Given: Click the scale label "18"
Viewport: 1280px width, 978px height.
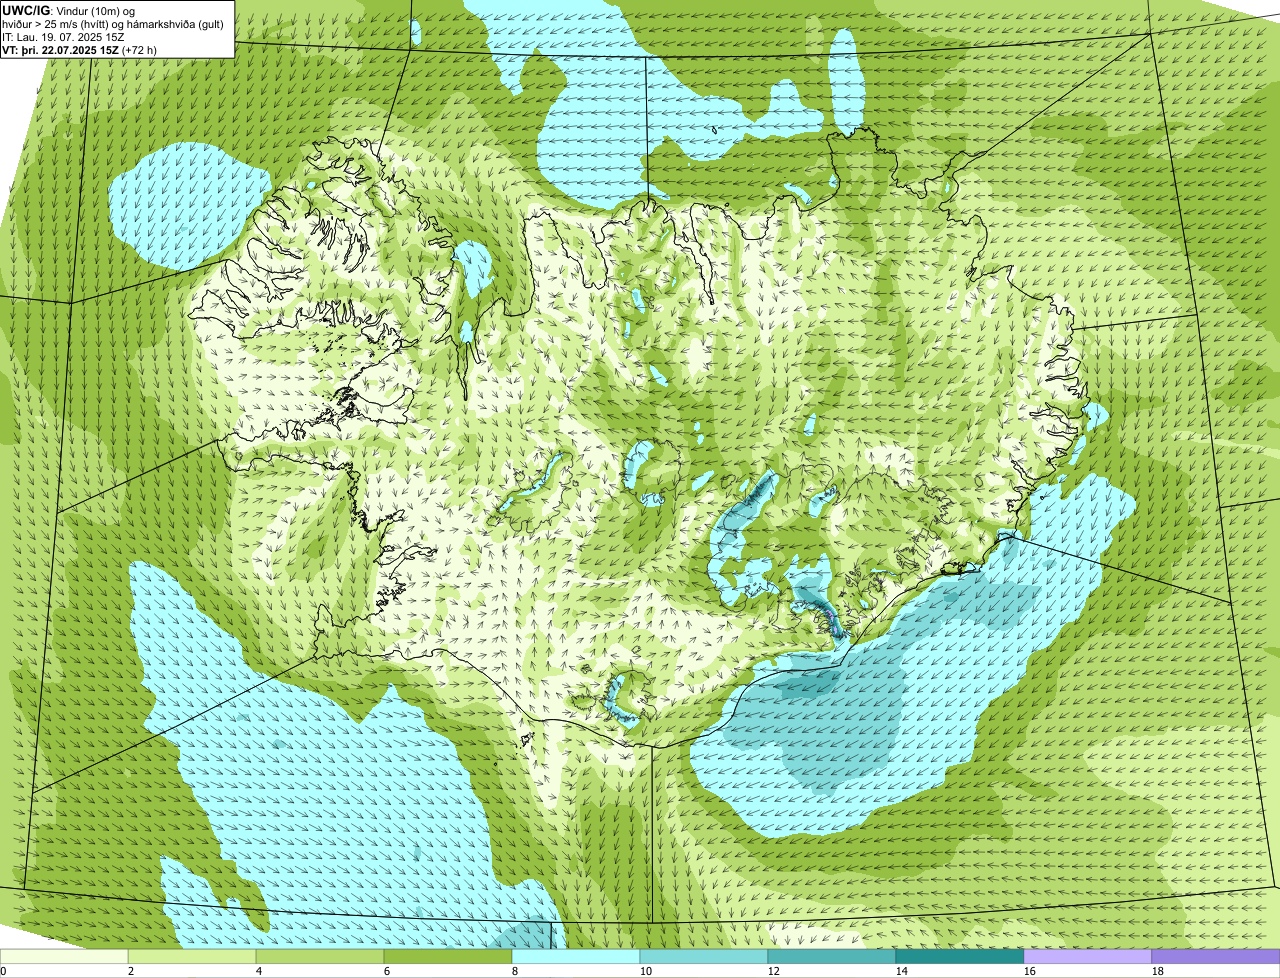Looking at the screenshot, I should [1158, 971].
